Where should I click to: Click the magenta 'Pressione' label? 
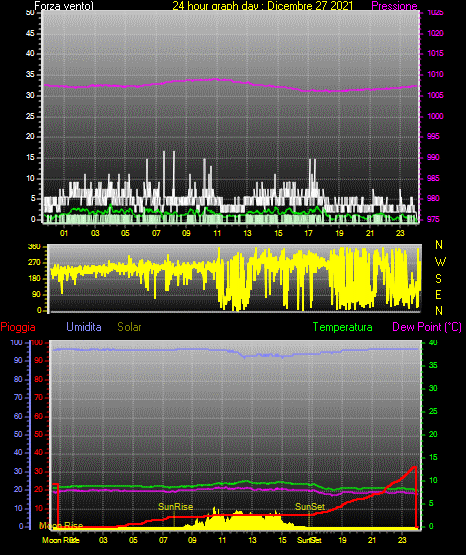[394, 6]
